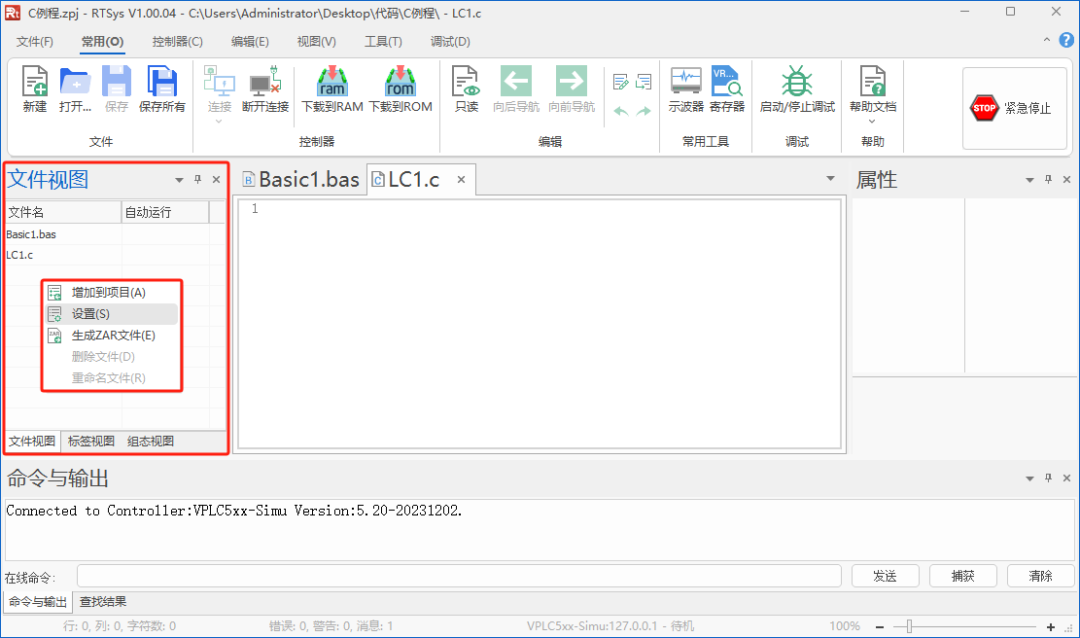
Task: Switch to the Basic1.bas editor tab
Action: 301,179
